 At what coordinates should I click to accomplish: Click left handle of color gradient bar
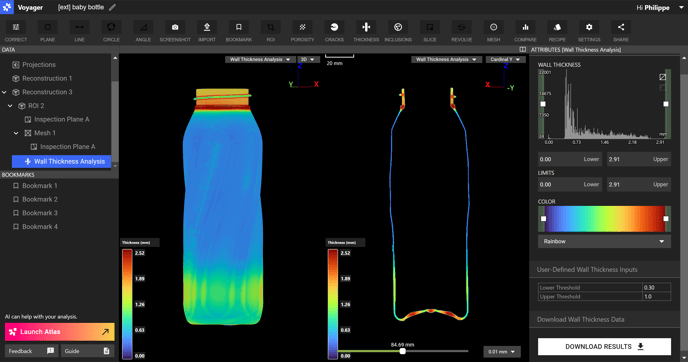pos(543,219)
